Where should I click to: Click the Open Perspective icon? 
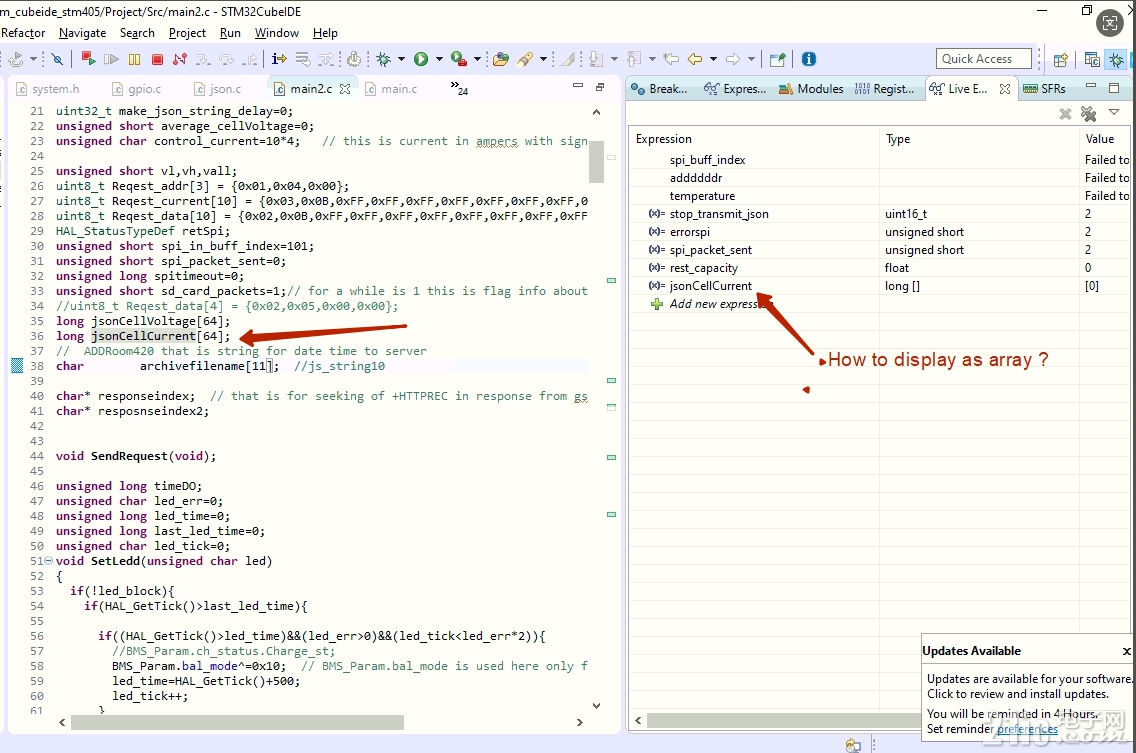[1061, 60]
